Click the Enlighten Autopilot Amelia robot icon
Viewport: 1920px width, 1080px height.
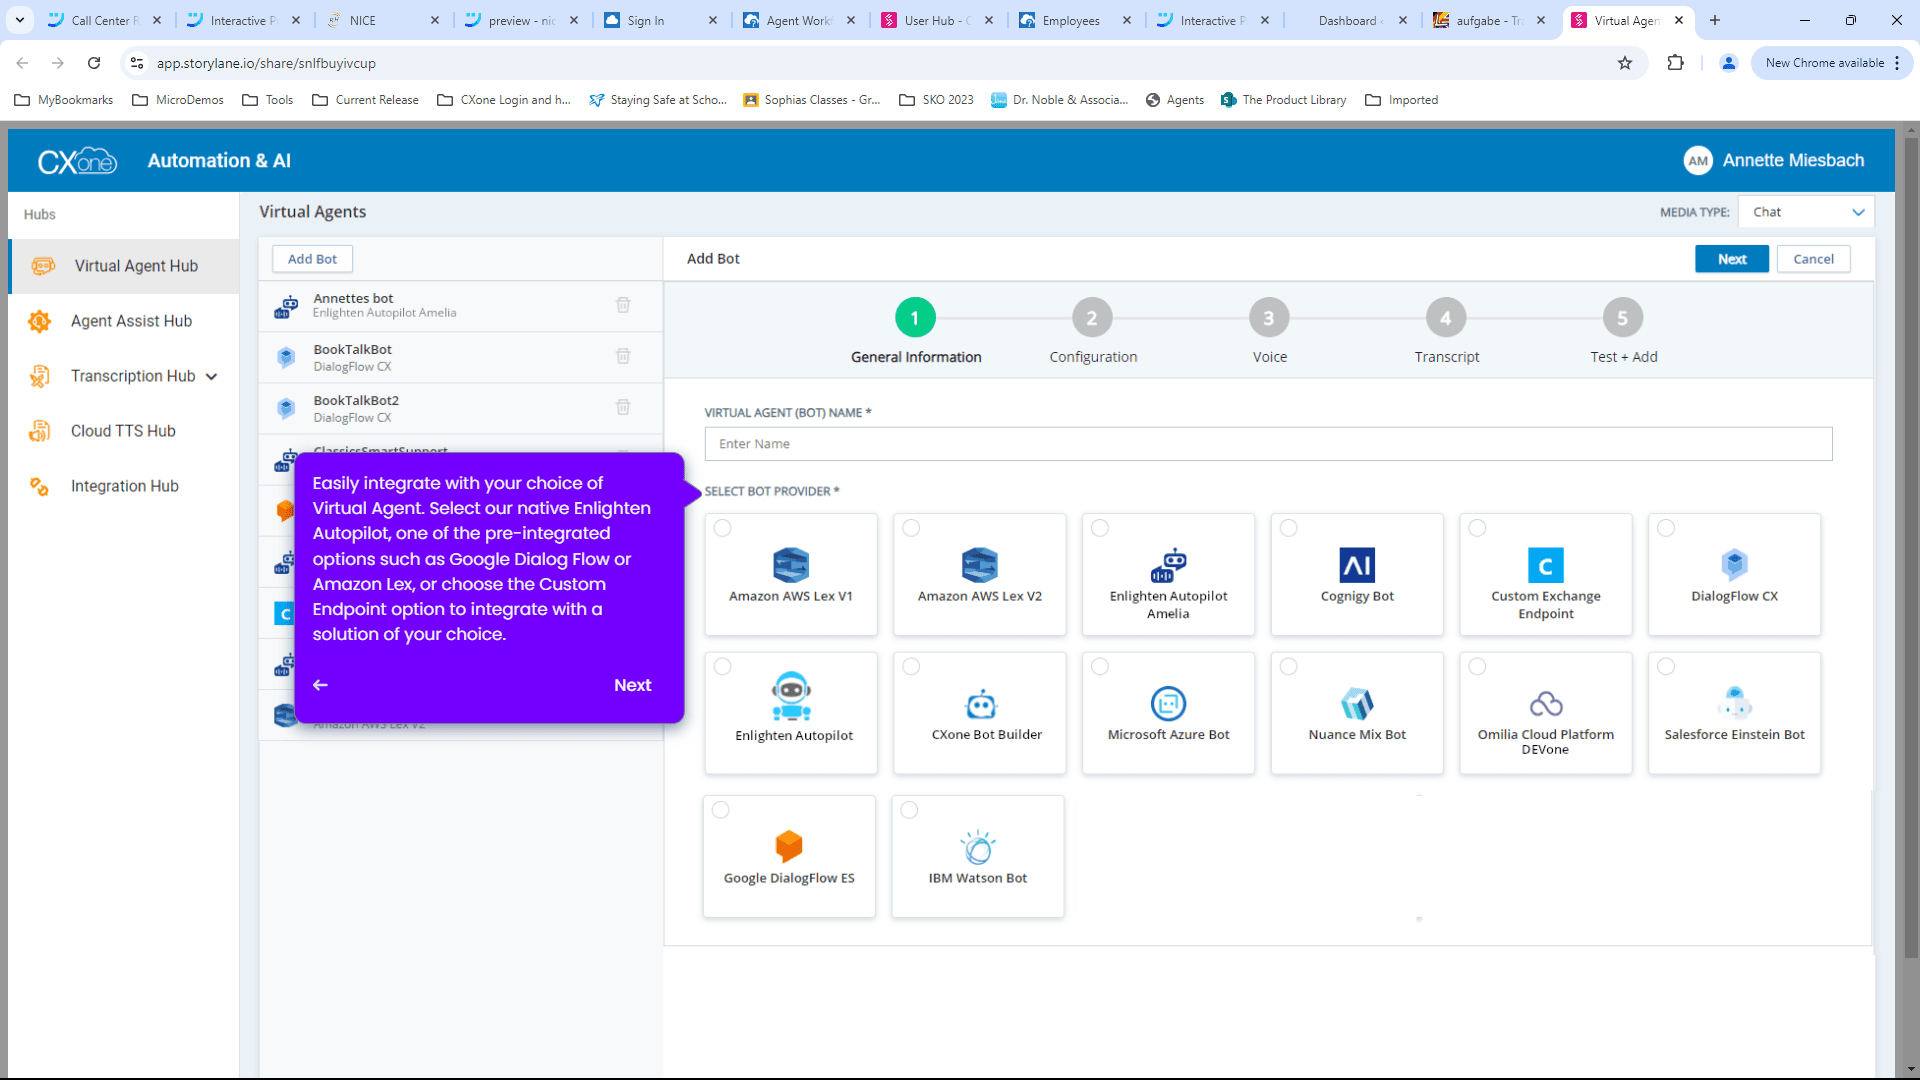pos(1168,565)
